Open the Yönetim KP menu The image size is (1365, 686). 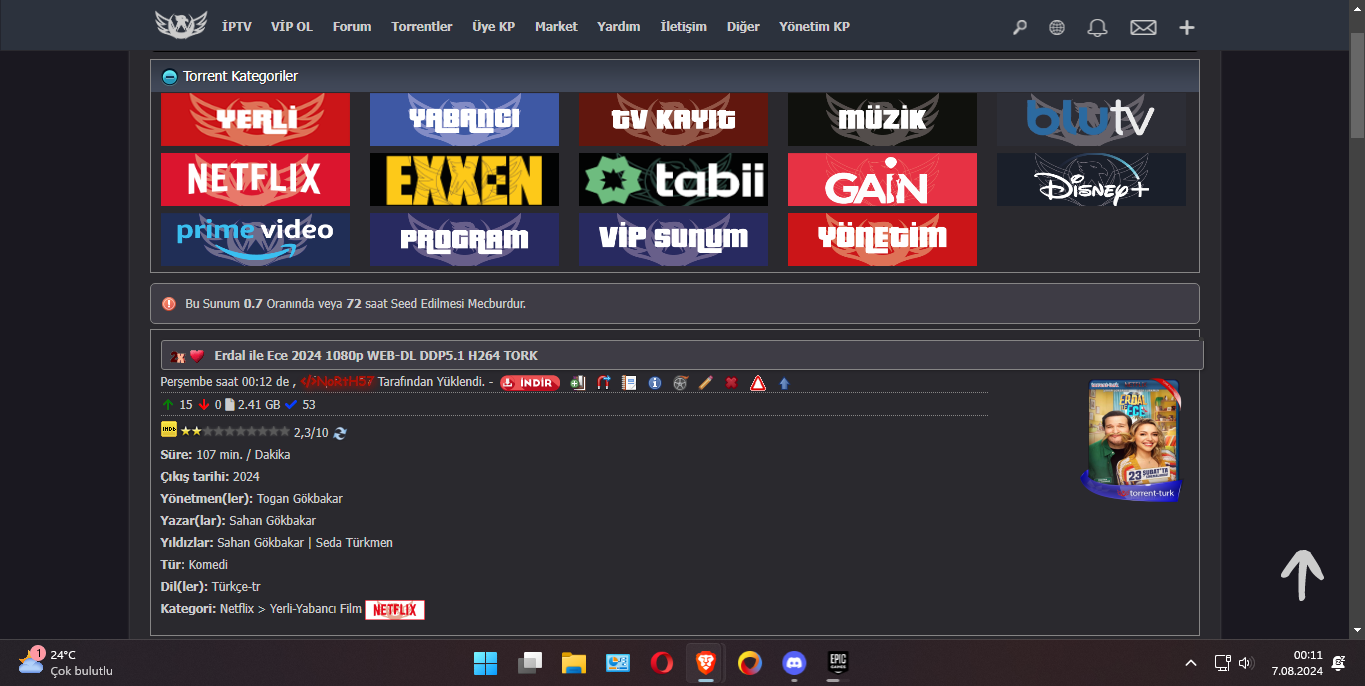(x=815, y=27)
